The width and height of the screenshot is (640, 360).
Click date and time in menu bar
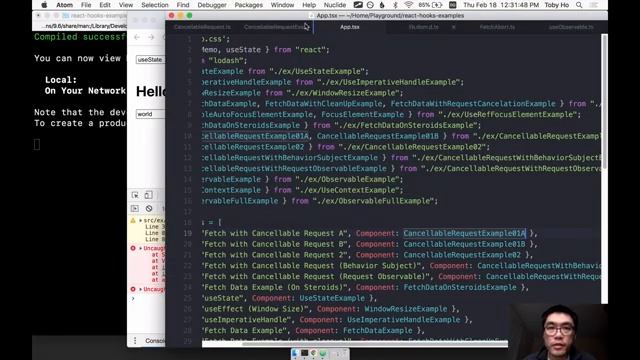pyautogui.click(x=501, y=5)
